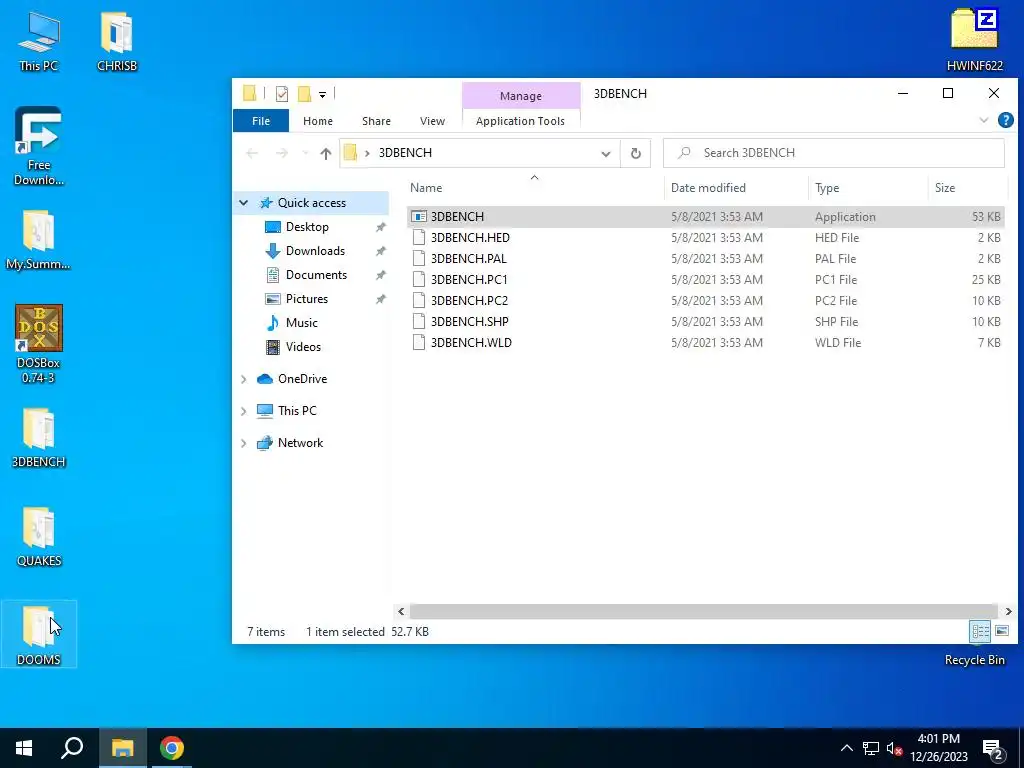Switch to the Share ribbon tab
Viewport: 1024px width, 768px height.
point(376,121)
